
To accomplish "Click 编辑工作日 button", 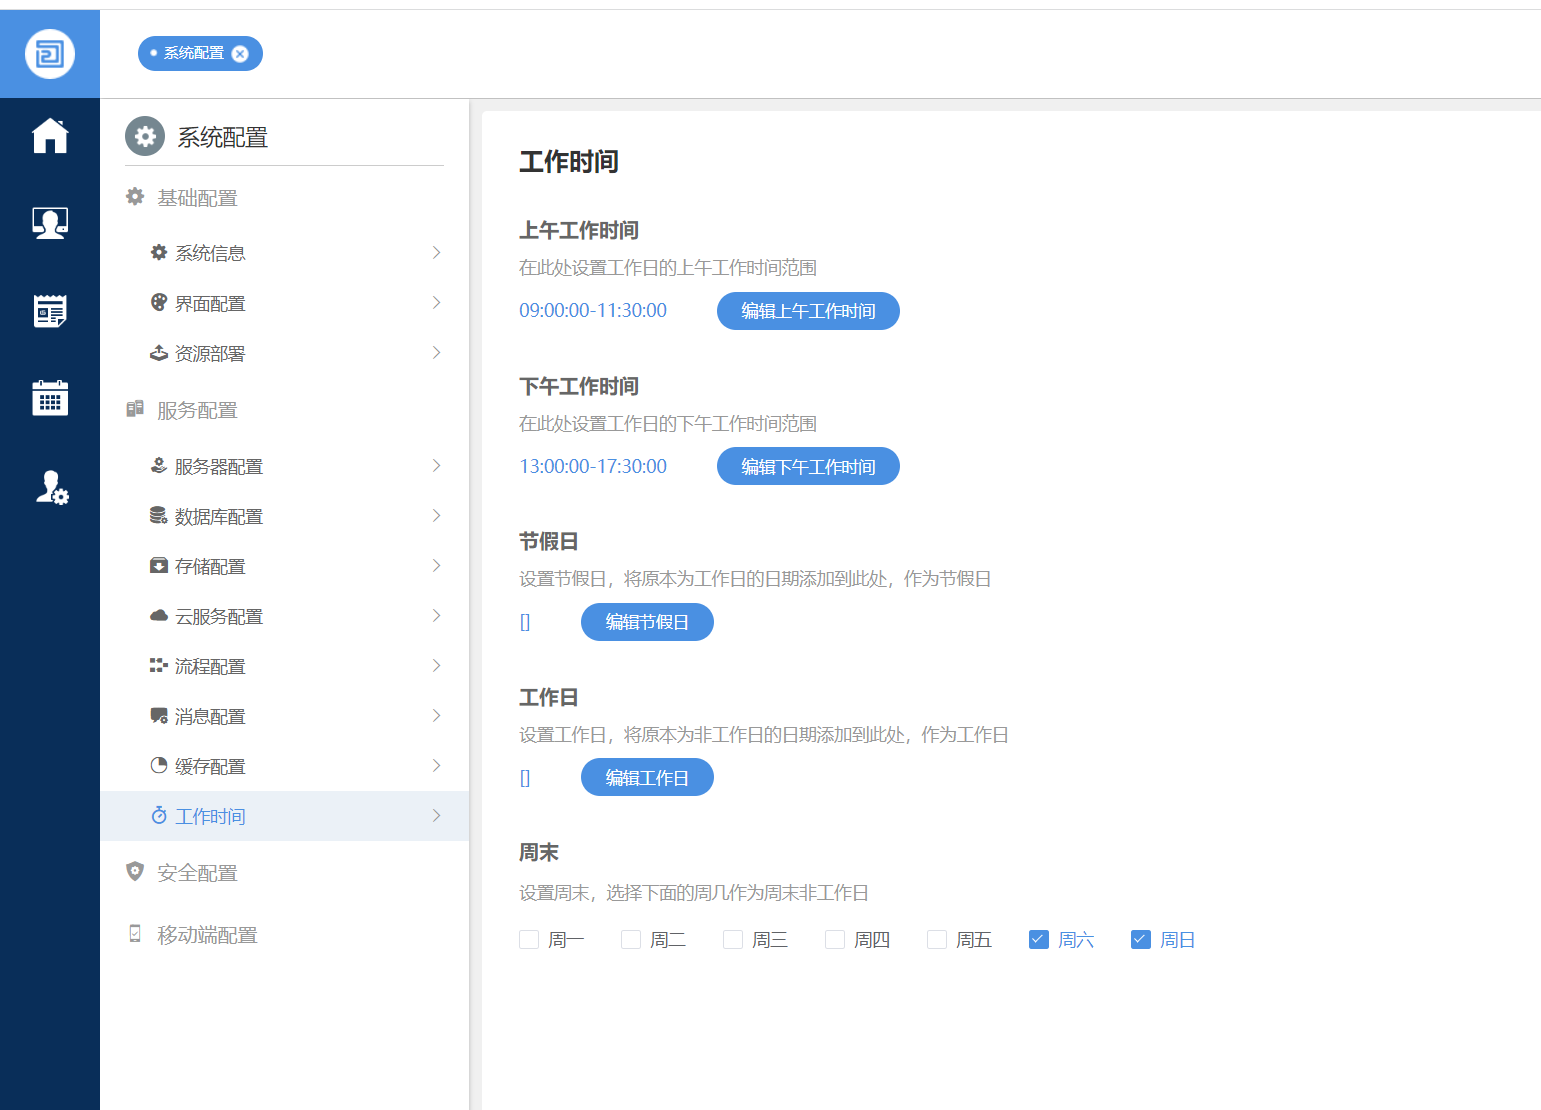I will click(x=647, y=778).
